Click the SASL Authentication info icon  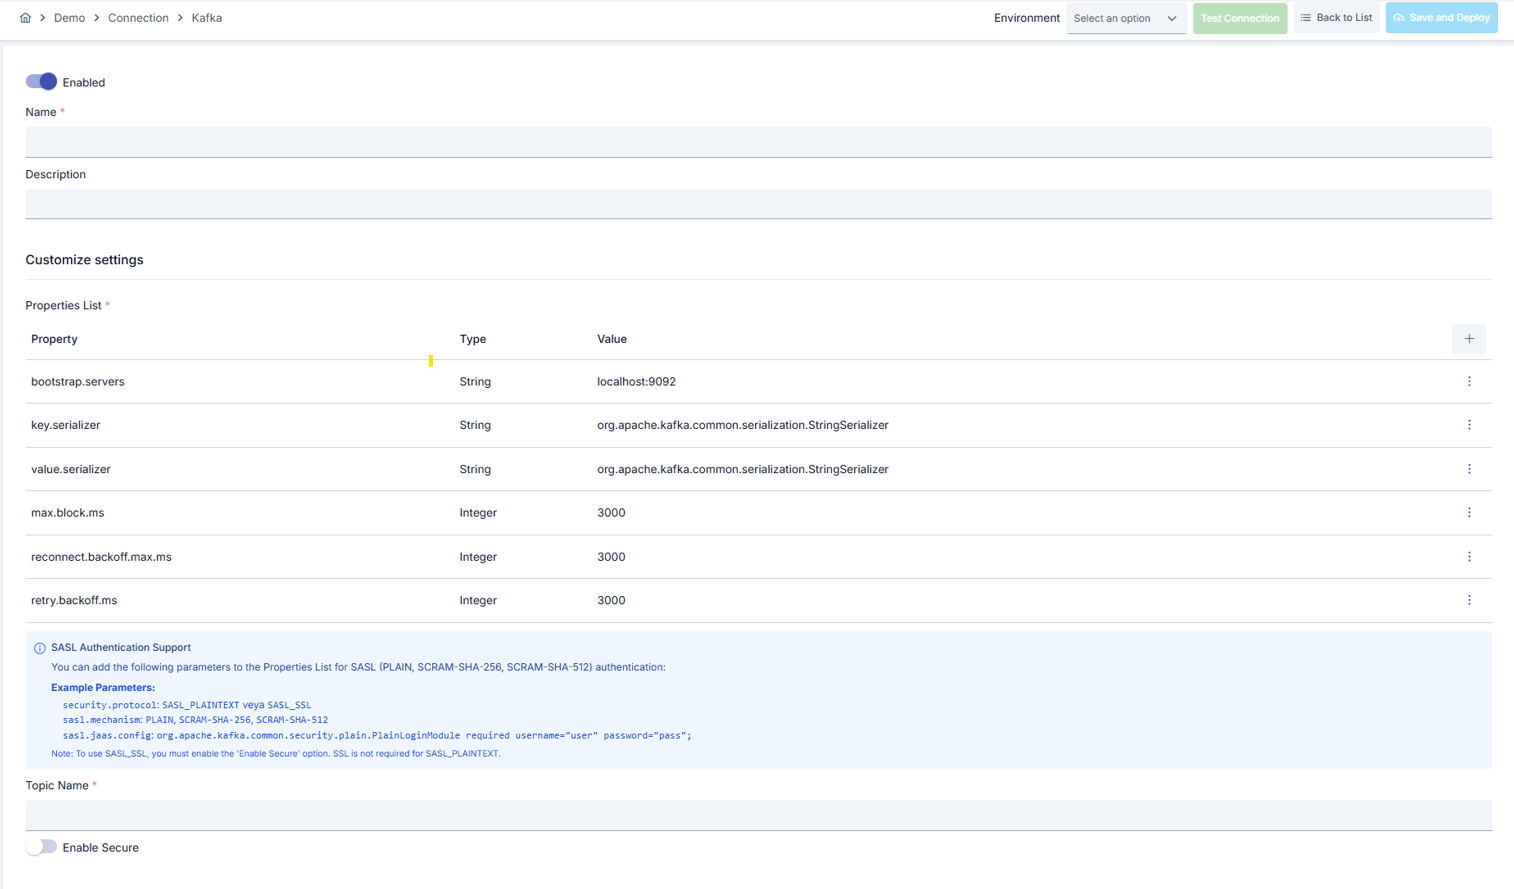coord(40,648)
